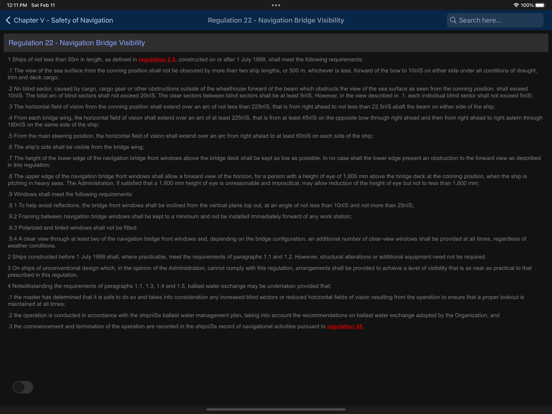The image size is (552, 414).
Task: Click paragraph '3 On ships of unconventional design'
Action: pos(270,271)
